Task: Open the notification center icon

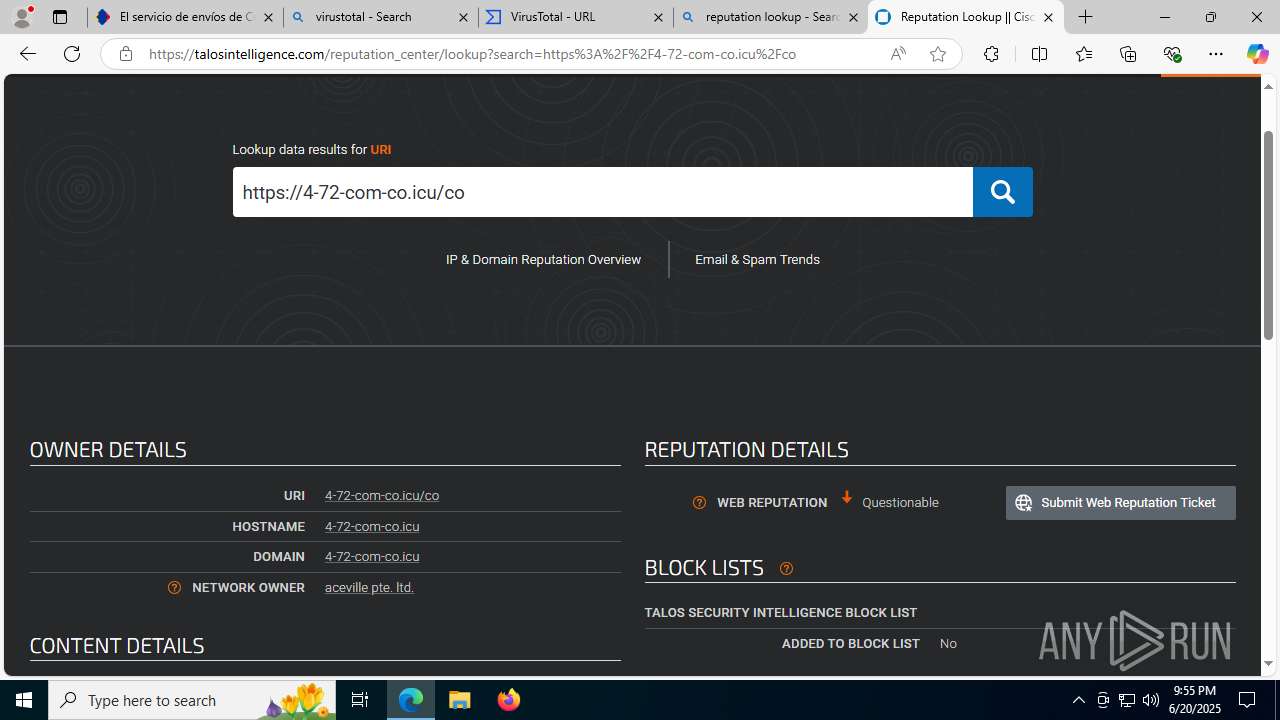Action: point(1248,700)
